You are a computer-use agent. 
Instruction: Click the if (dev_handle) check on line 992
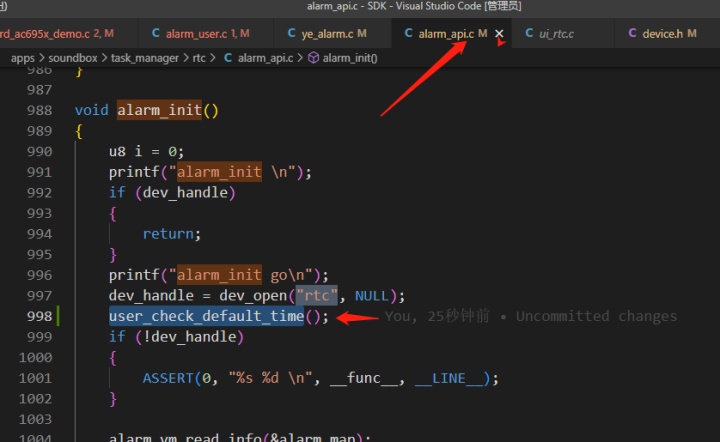pyautogui.click(x=172, y=192)
